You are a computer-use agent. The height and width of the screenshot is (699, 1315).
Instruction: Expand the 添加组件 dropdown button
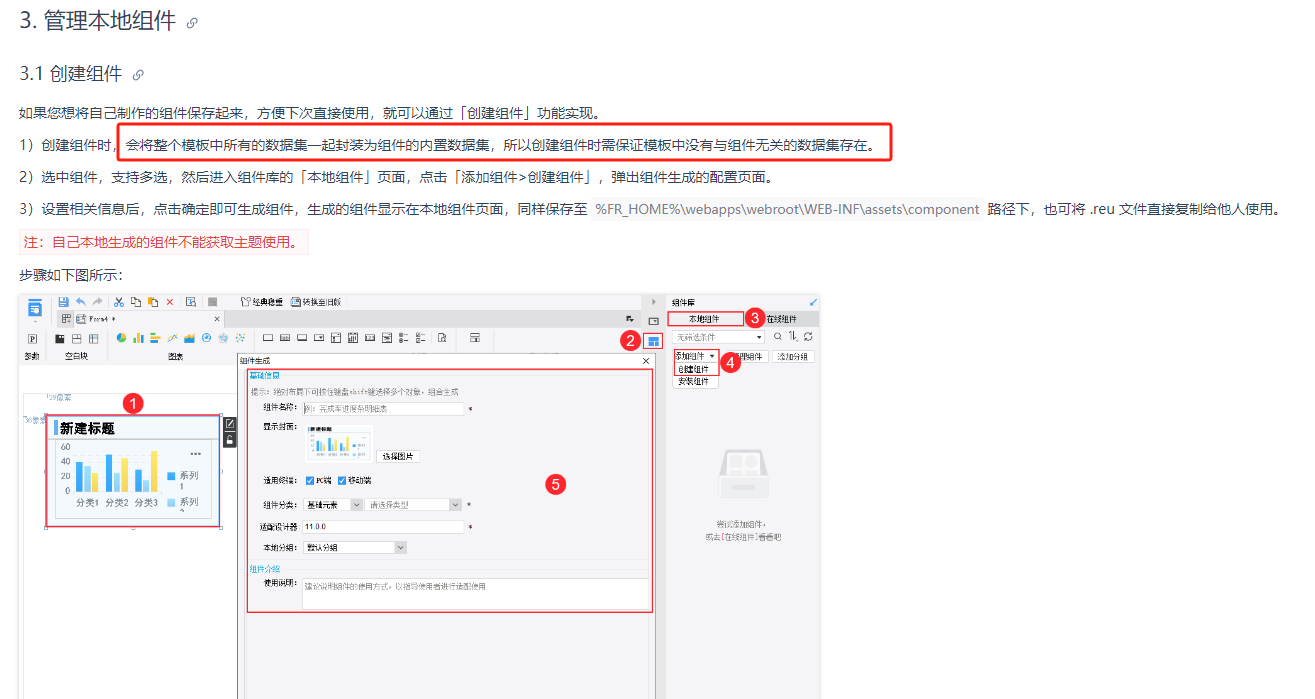click(695, 356)
